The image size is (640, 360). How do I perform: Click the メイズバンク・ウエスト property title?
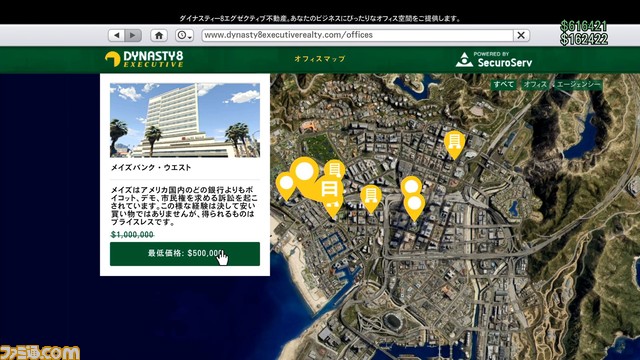(x=151, y=168)
